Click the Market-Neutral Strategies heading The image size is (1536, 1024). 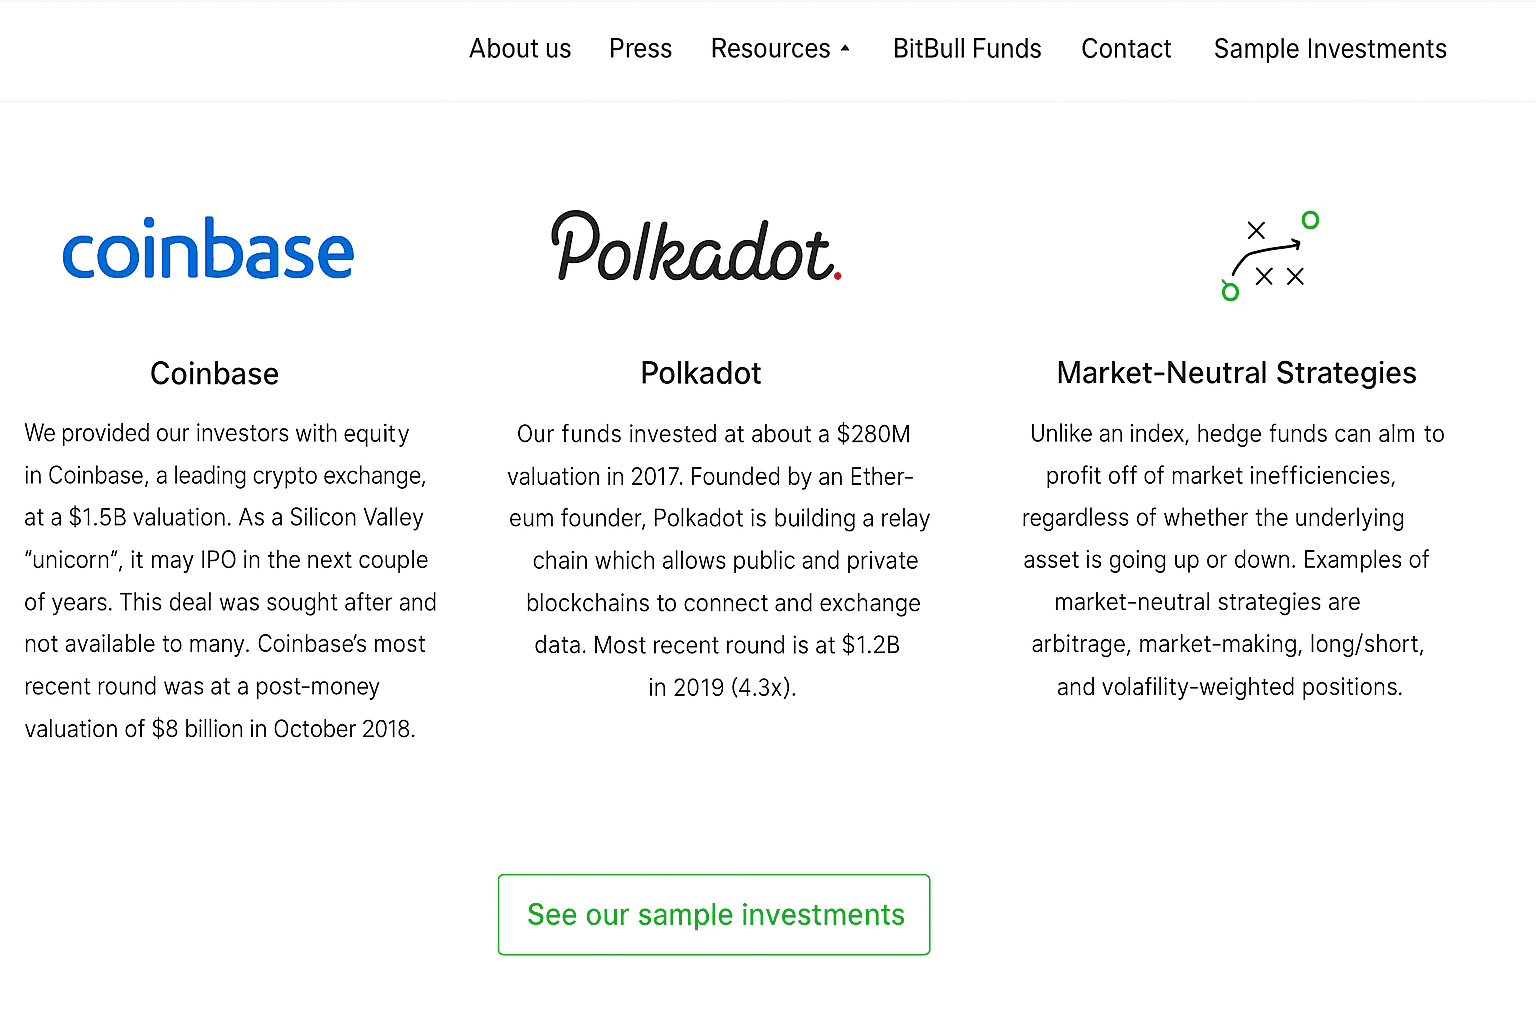pos(1236,373)
